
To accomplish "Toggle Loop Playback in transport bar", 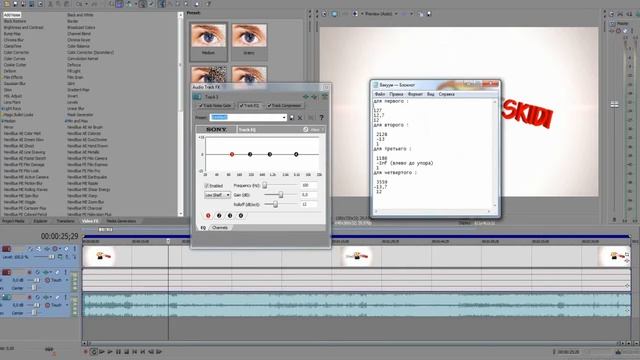I will pos(93,351).
